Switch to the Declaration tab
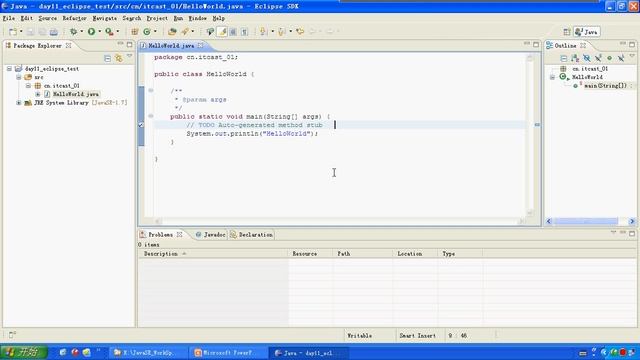Screen dimensions: 640x360 pos(251,235)
